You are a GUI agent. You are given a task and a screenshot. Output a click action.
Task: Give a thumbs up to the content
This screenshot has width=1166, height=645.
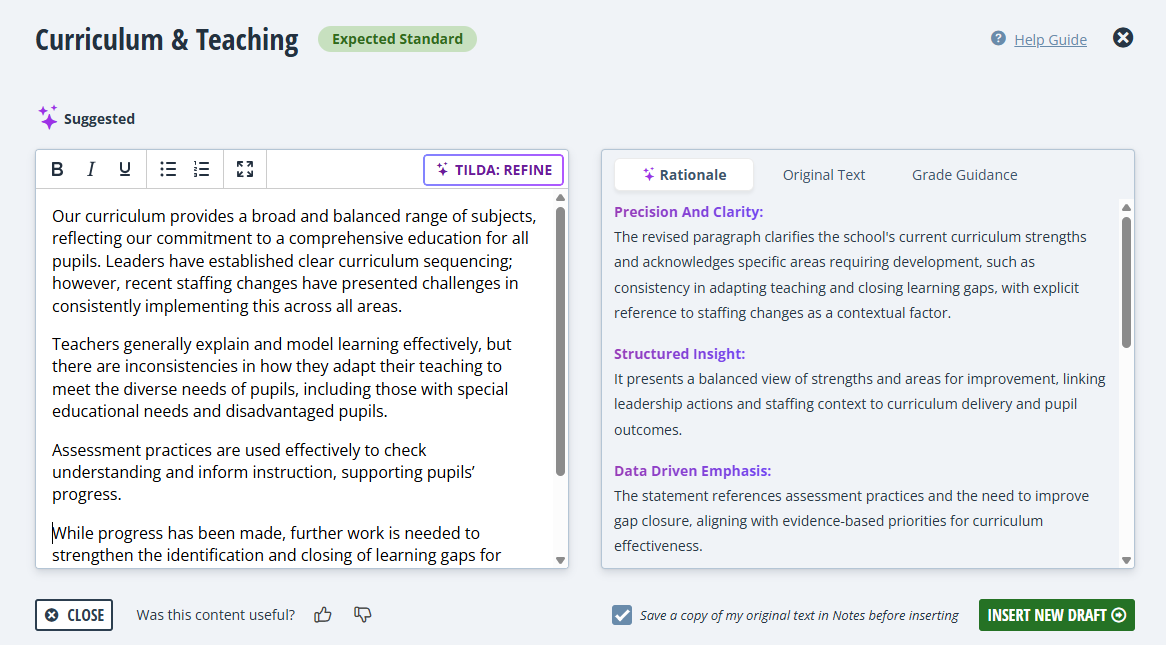pos(322,615)
